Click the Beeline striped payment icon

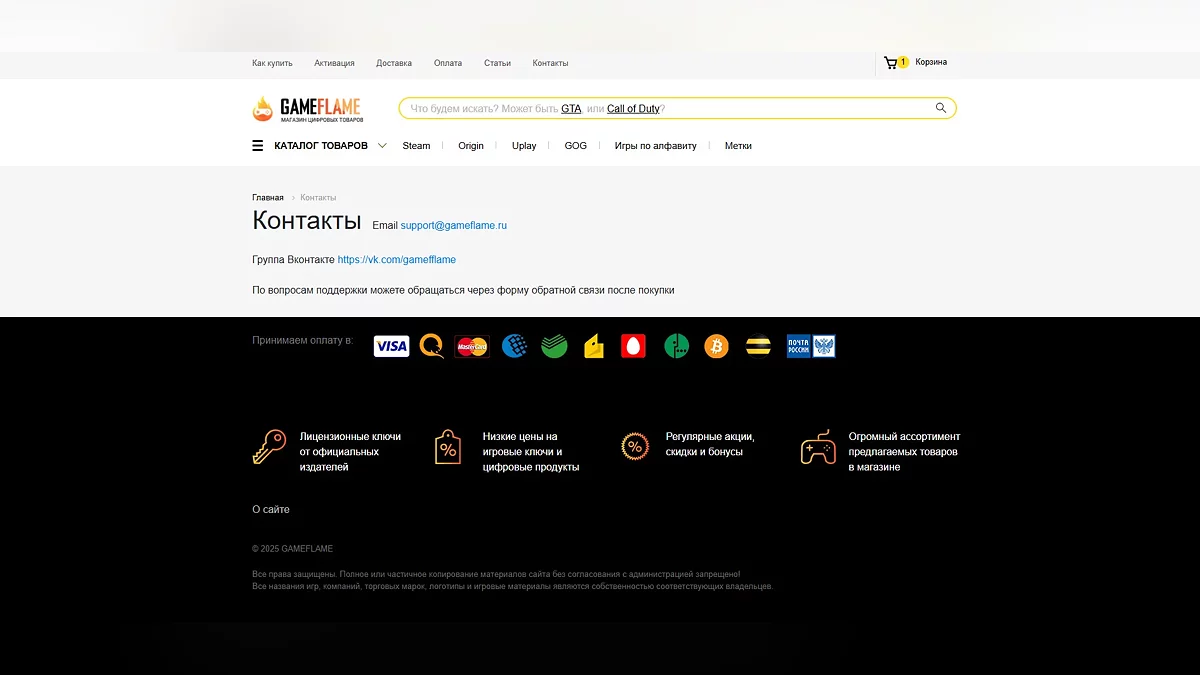(759, 346)
